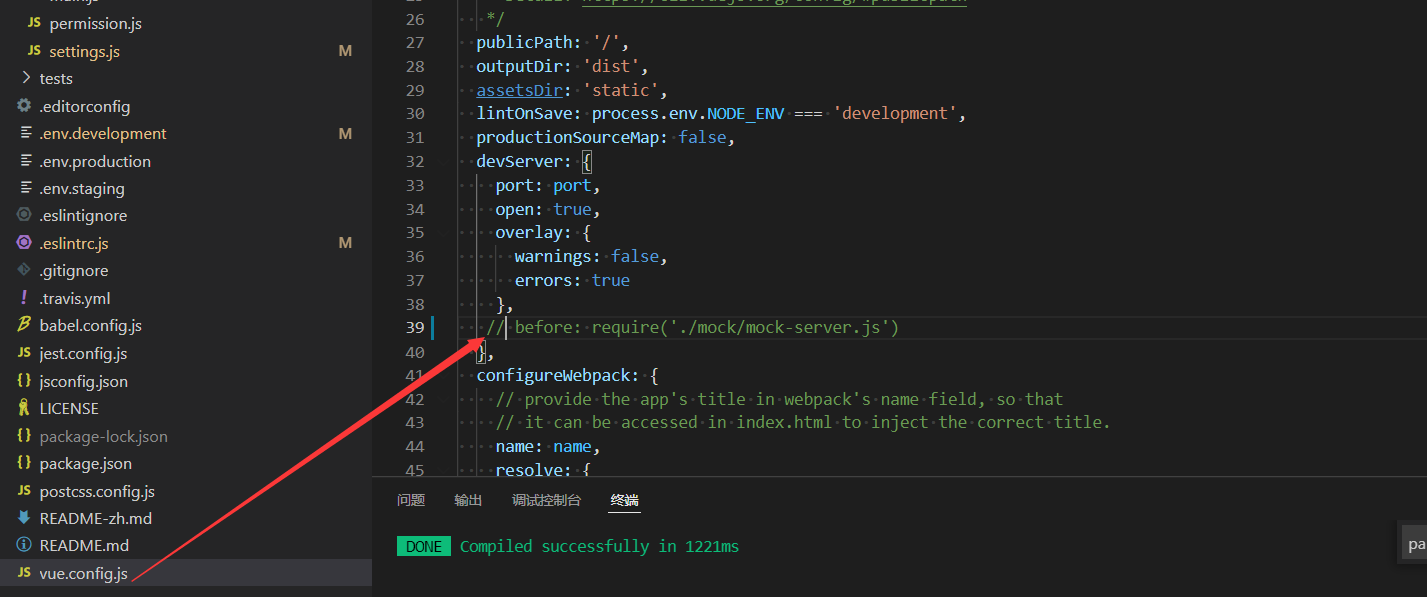The width and height of the screenshot is (1427, 597).
Task: Click the M git status badge on .env.development
Action: pyautogui.click(x=345, y=133)
